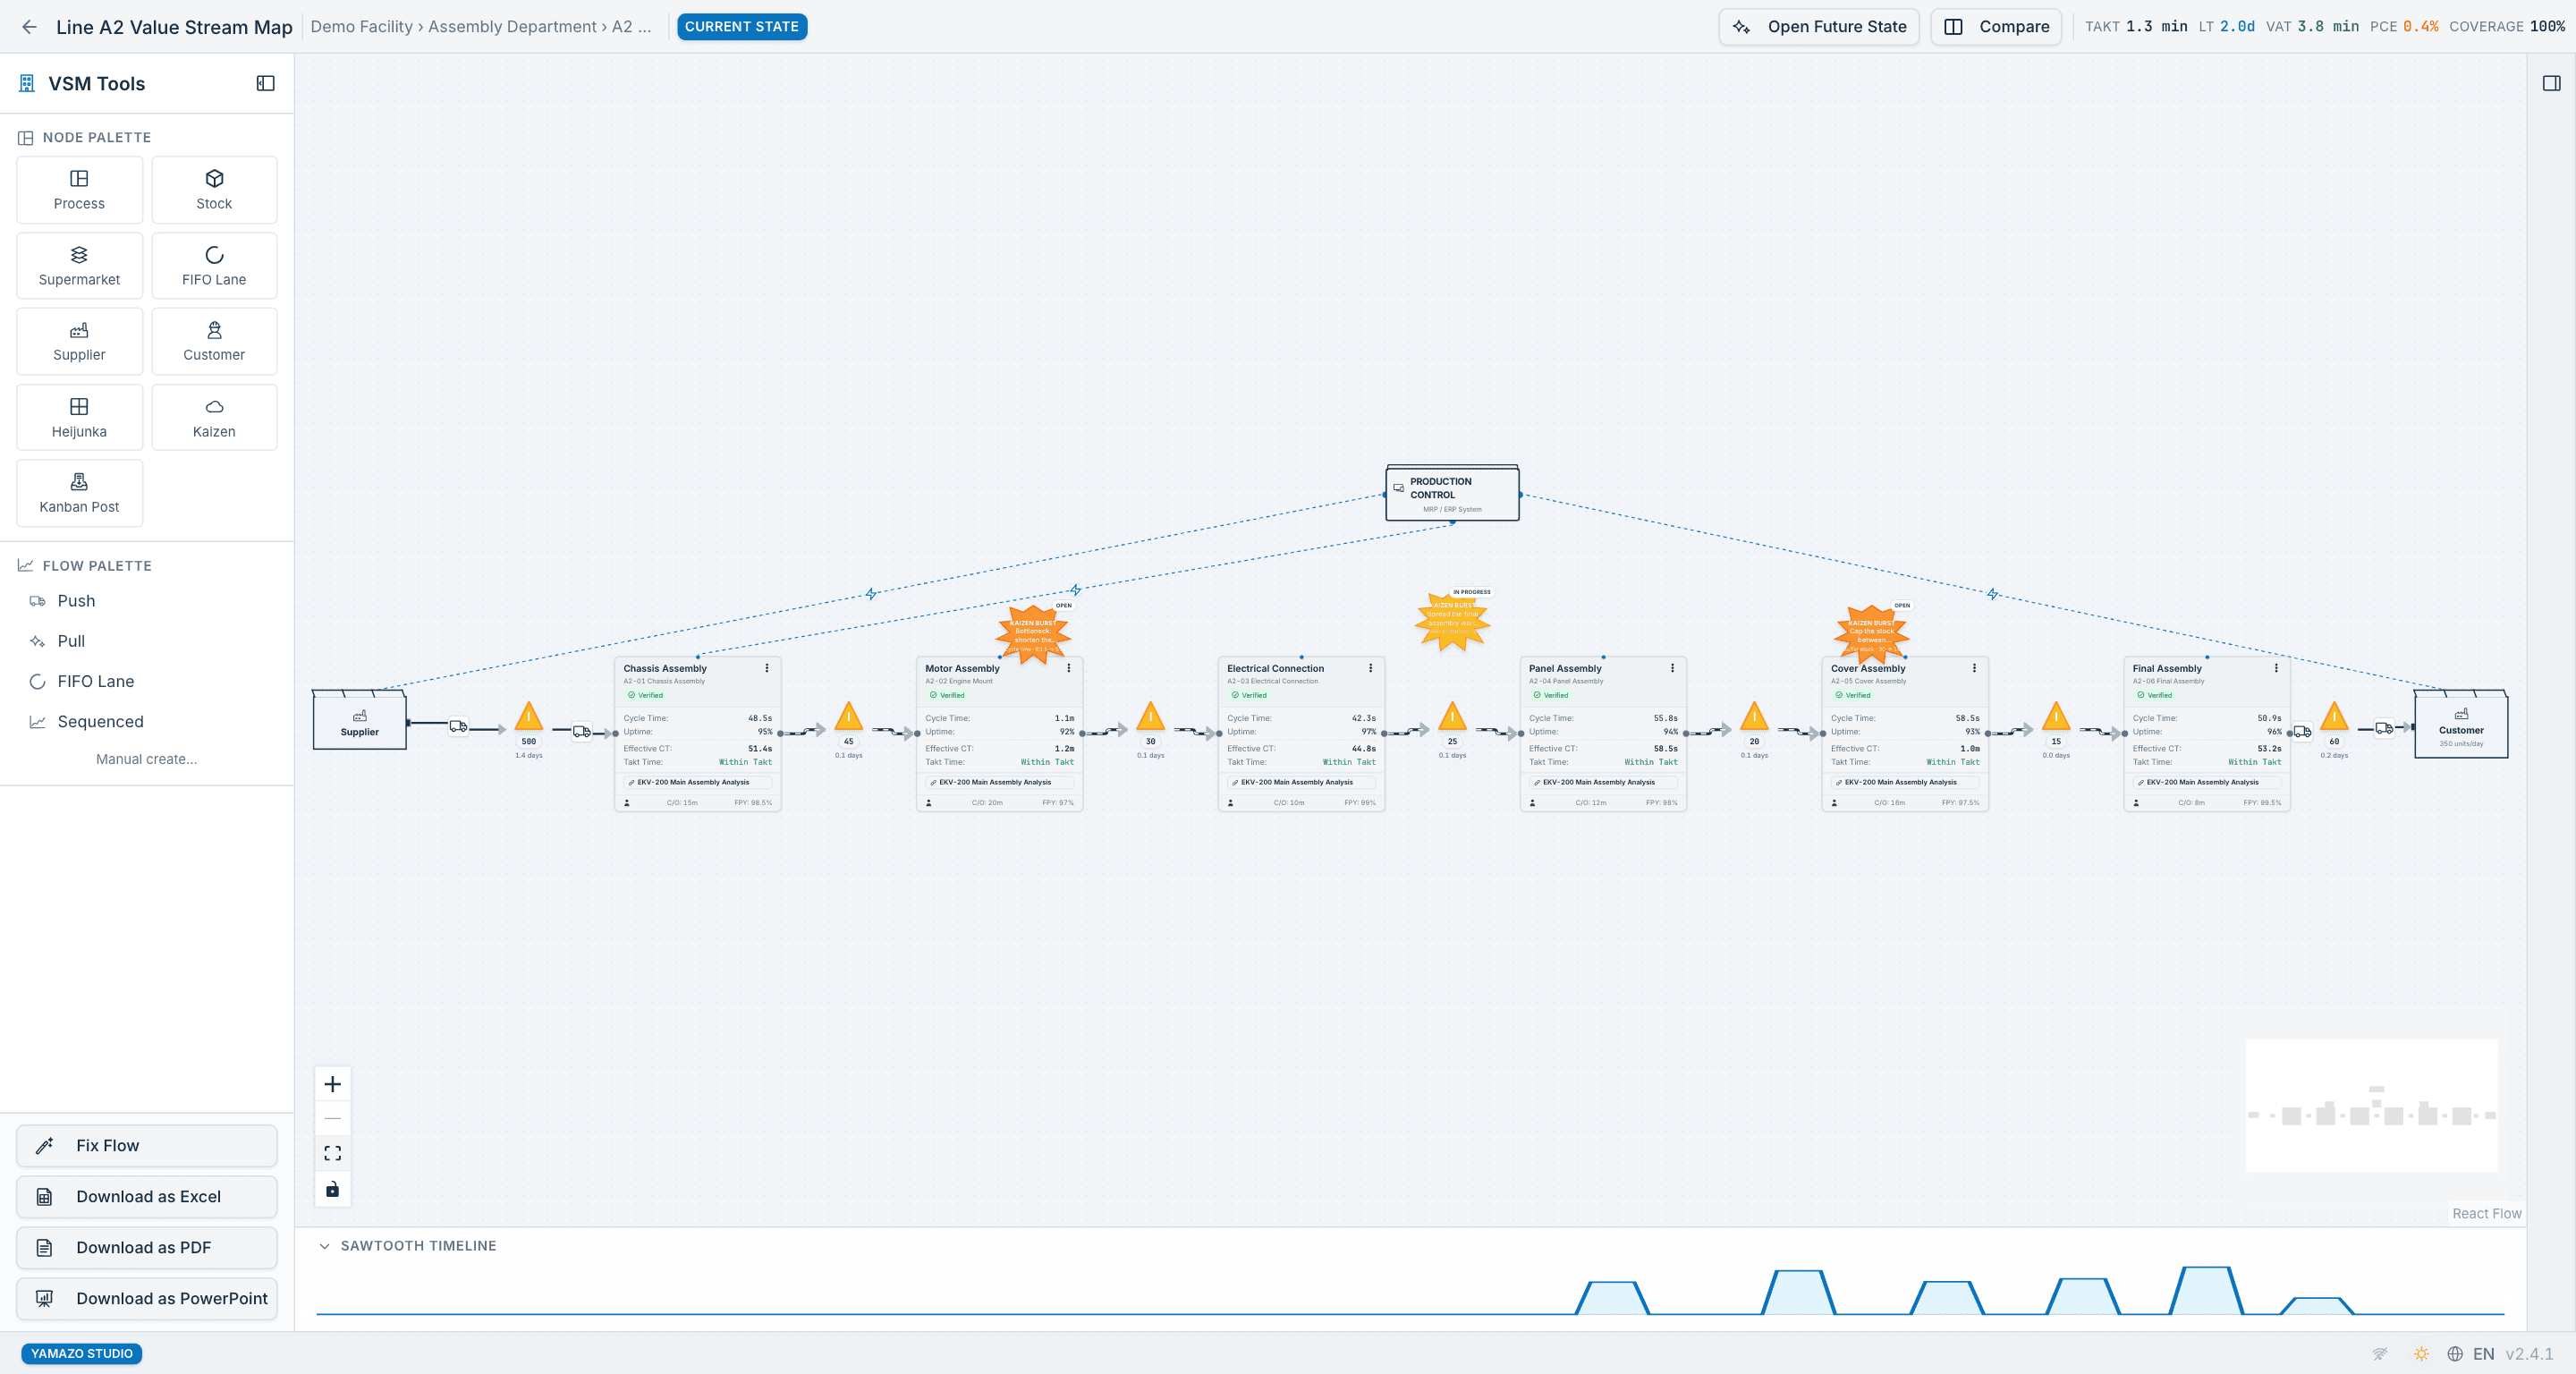
Task: Collapse the VSM Tools sidebar panel
Action: 265,84
